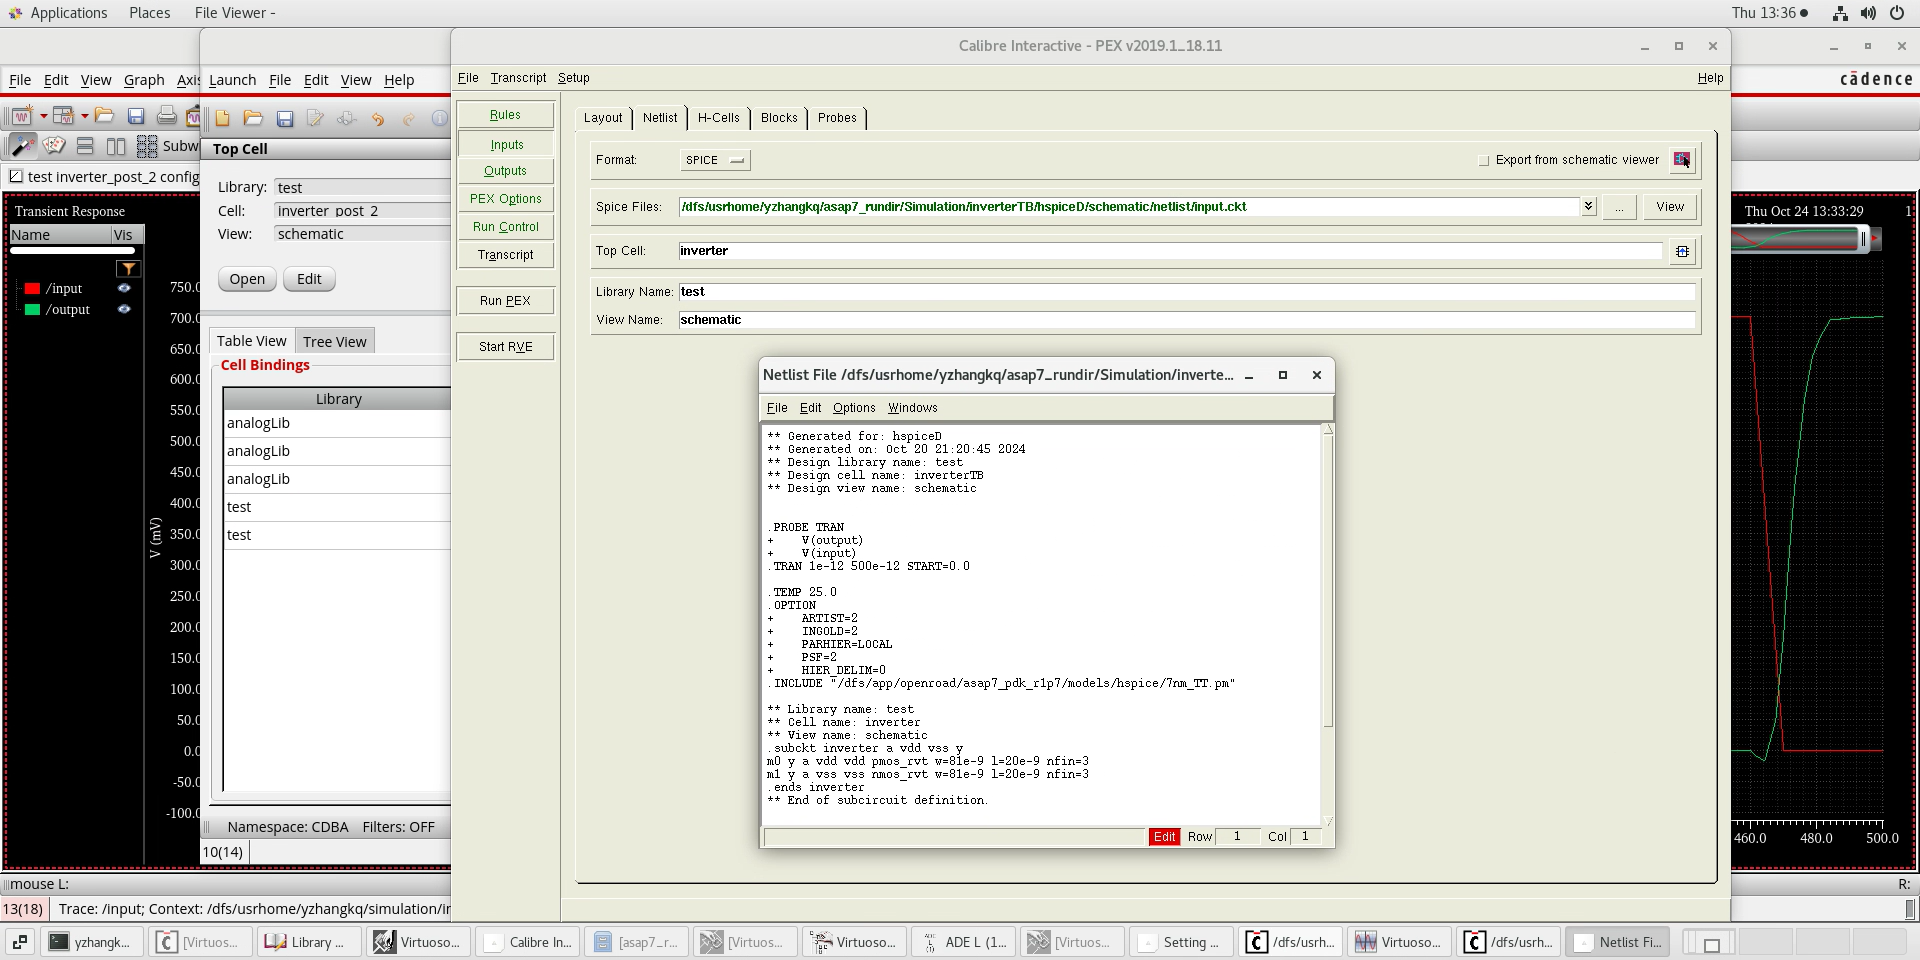1920x960 pixels.
Task: Click the orange undo arrow icon
Action: tap(378, 118)
